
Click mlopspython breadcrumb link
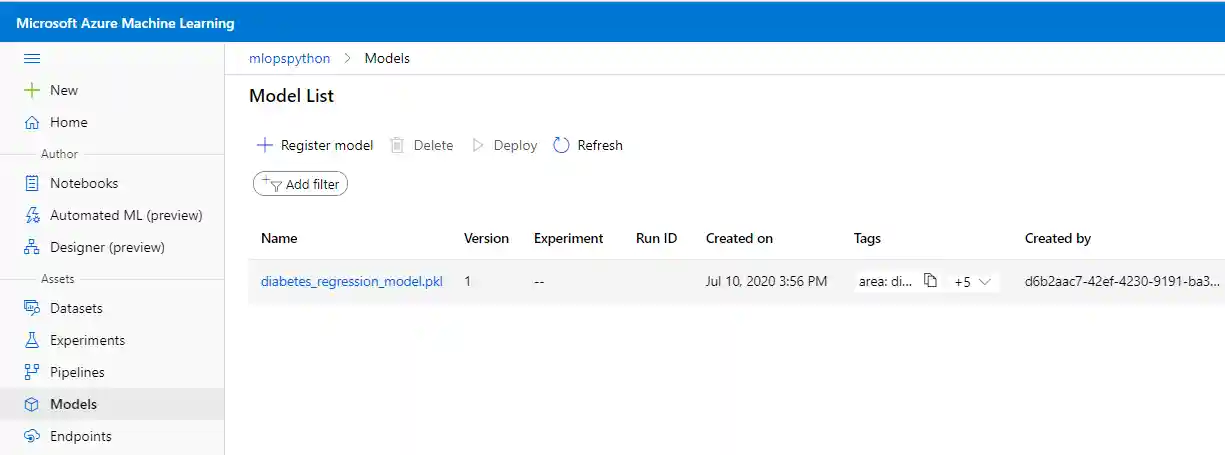click(289, 58)
